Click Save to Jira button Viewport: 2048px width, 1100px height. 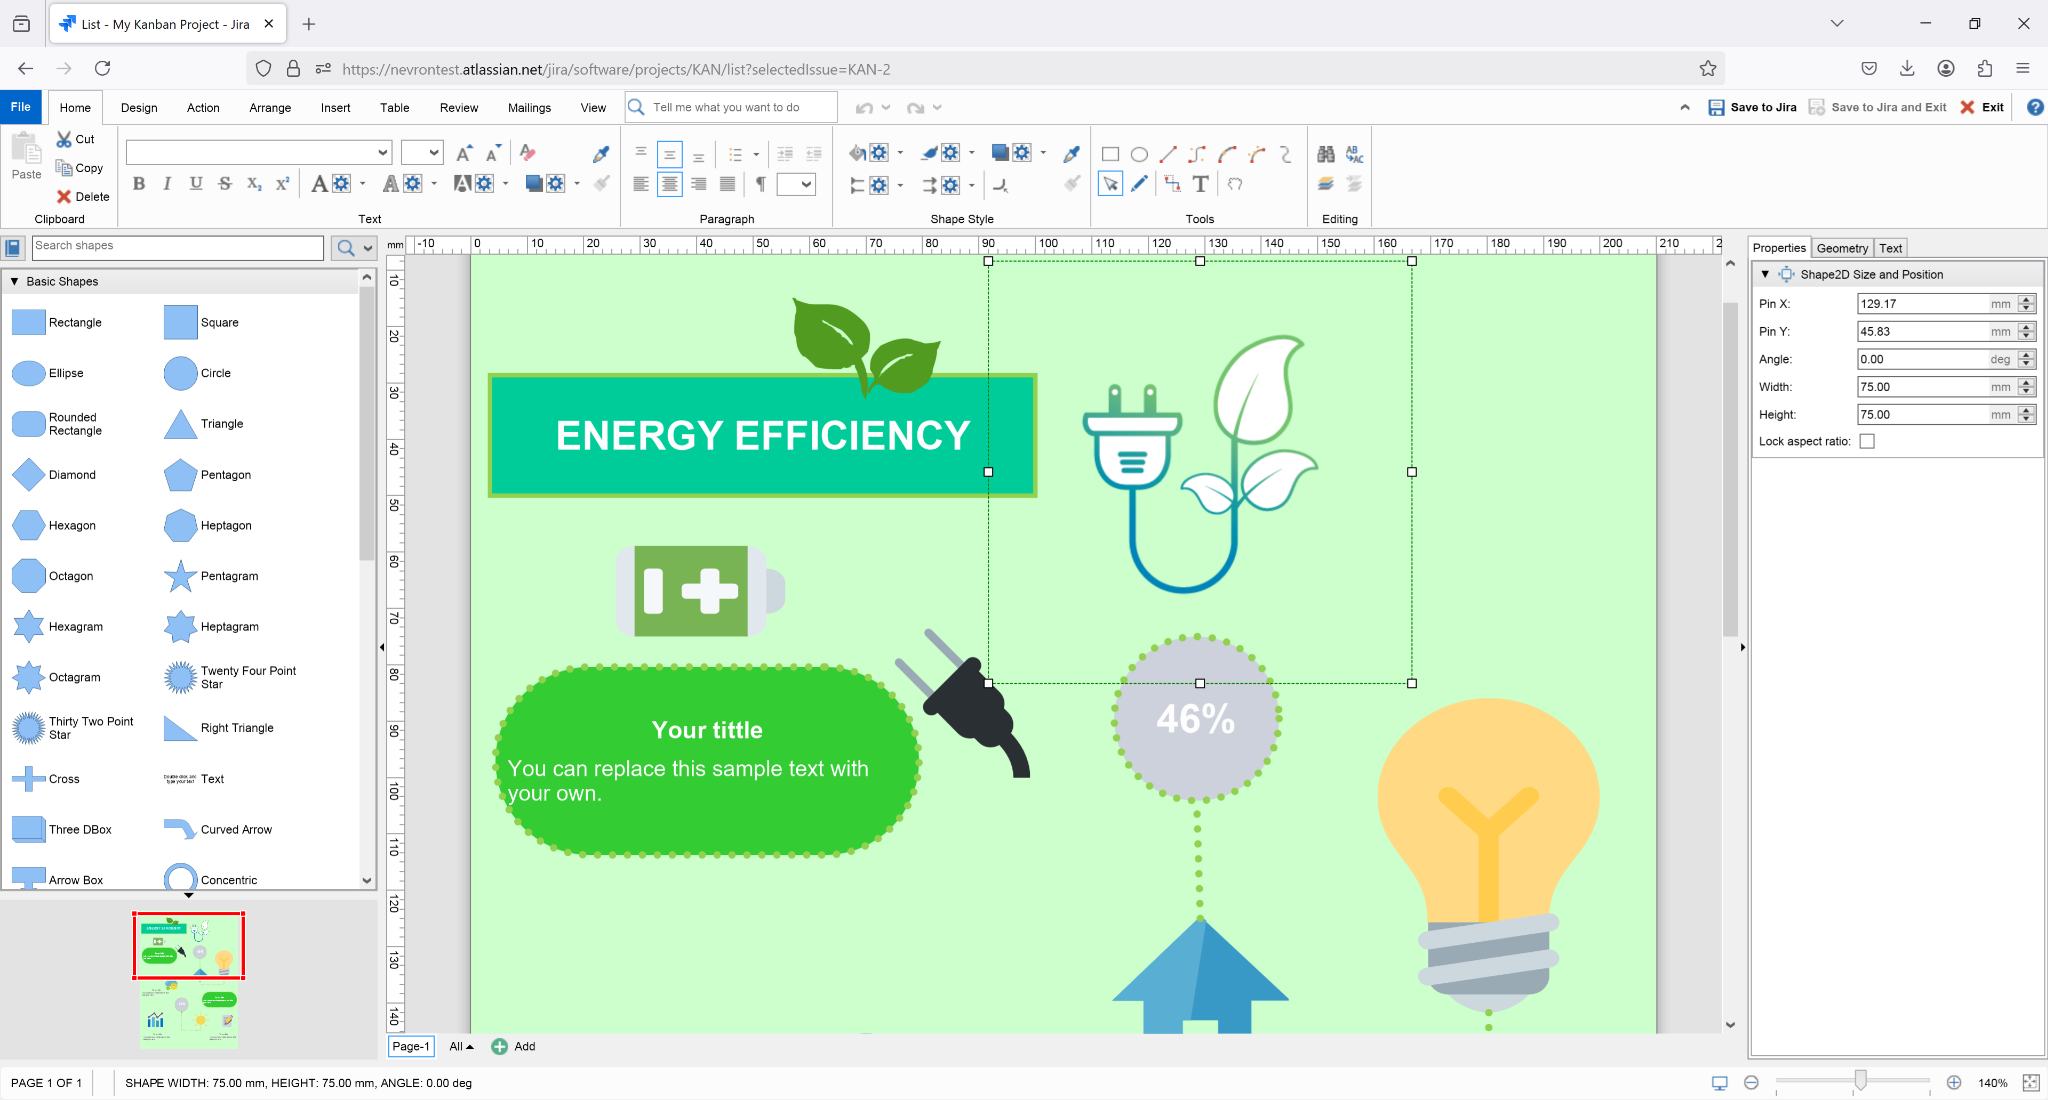(x=1752, y=107)
